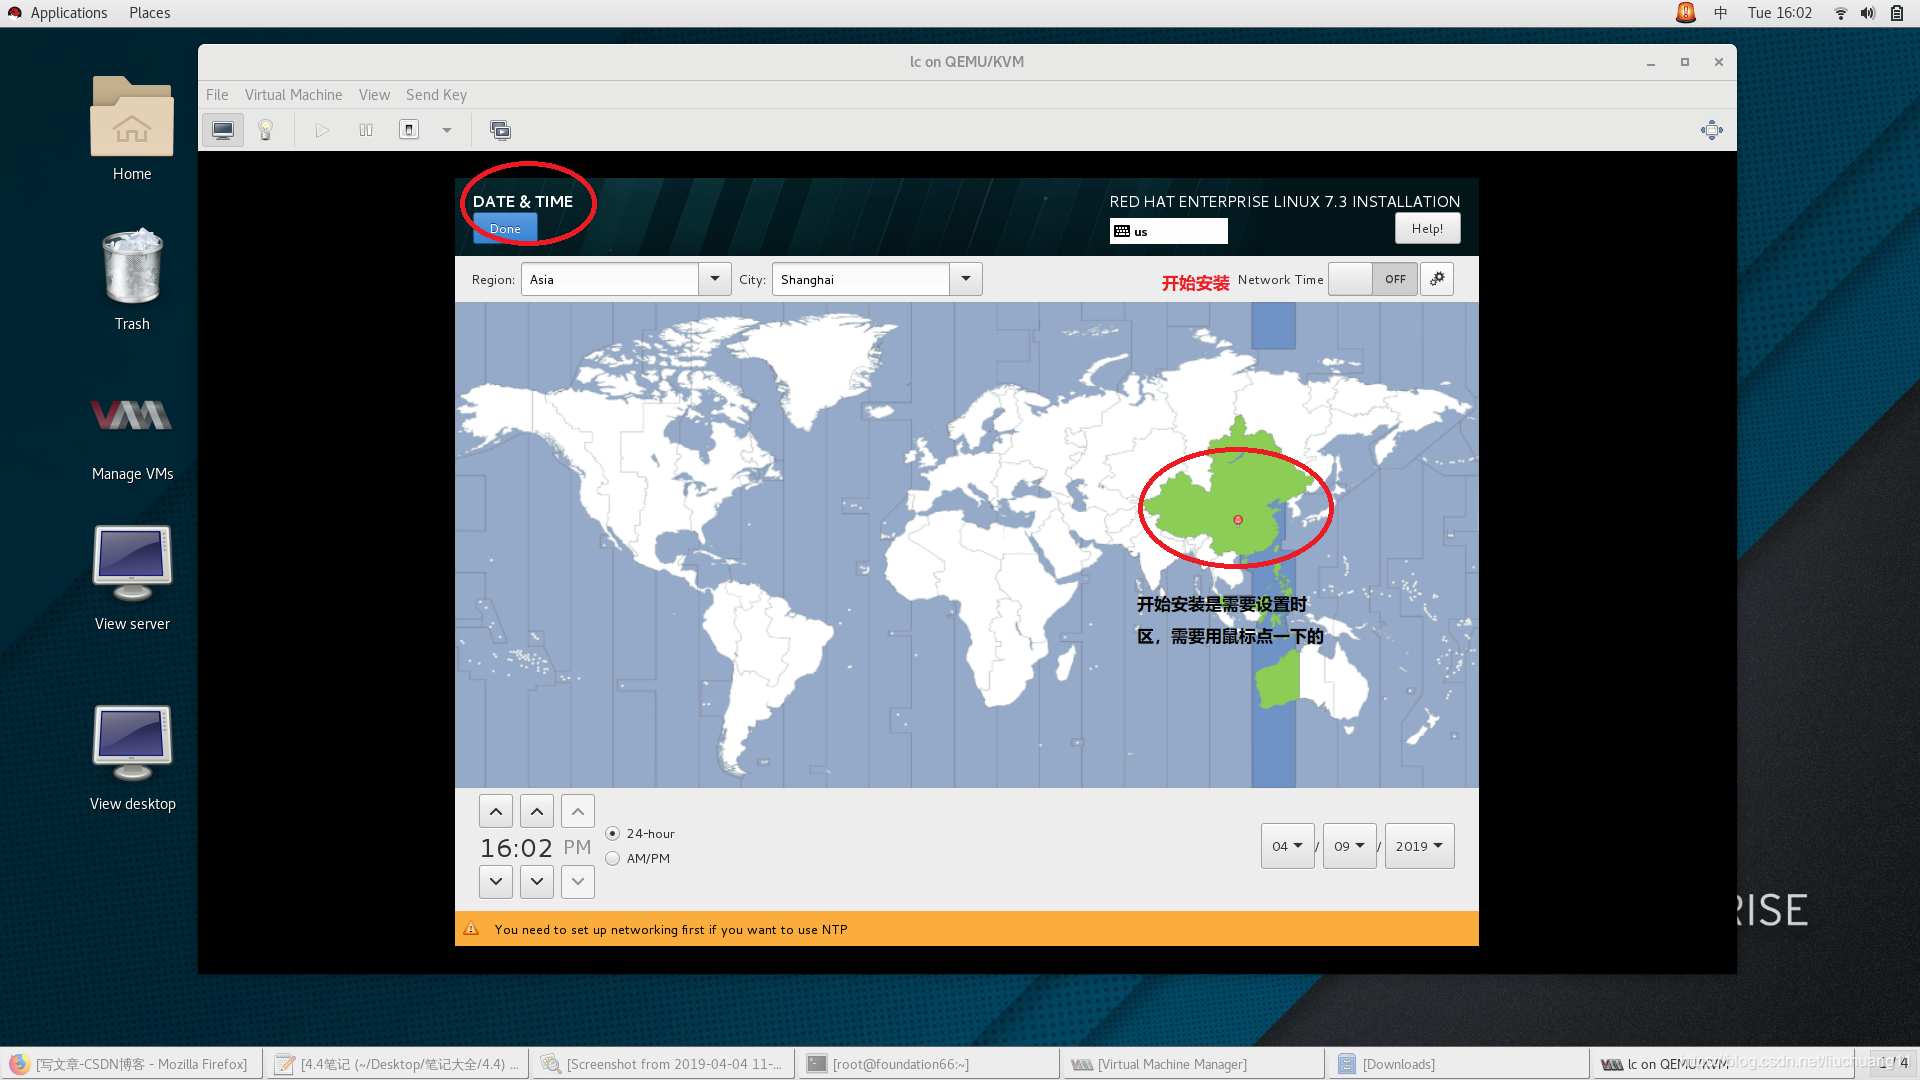Open the year dropdown showing 2019
1920x1080 pixels.
click(x=1420, y=846)
